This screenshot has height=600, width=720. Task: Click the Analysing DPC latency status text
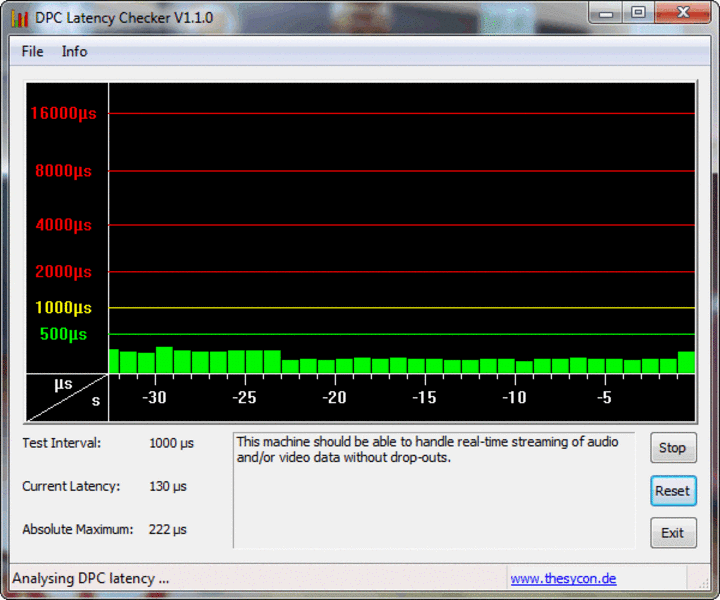pyautogui.click(x=91, y=578)
